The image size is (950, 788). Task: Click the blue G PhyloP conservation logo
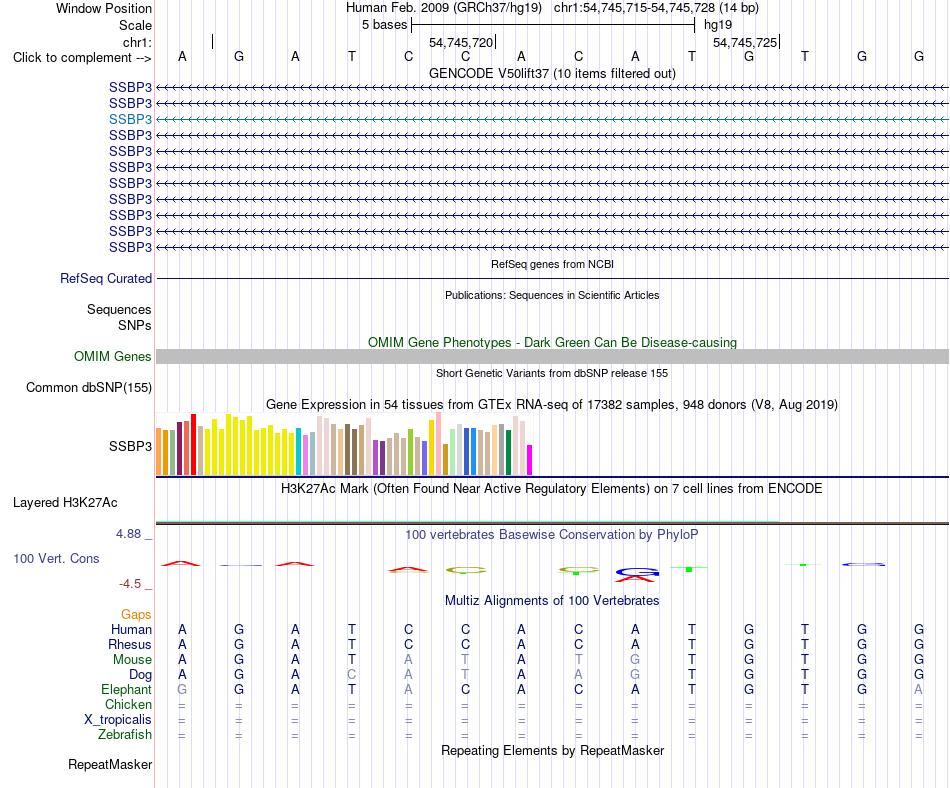point(637,572)
